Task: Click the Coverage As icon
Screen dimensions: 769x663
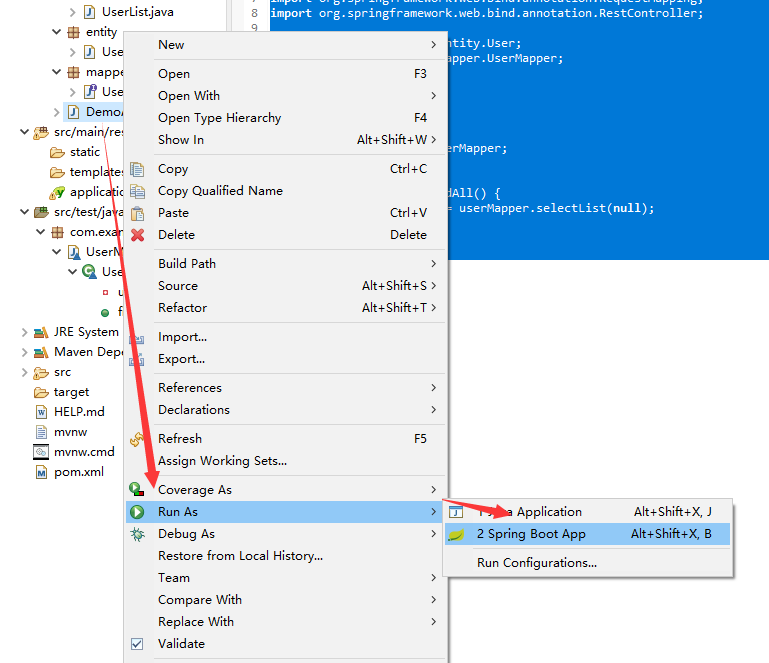Action: (137, 489)
